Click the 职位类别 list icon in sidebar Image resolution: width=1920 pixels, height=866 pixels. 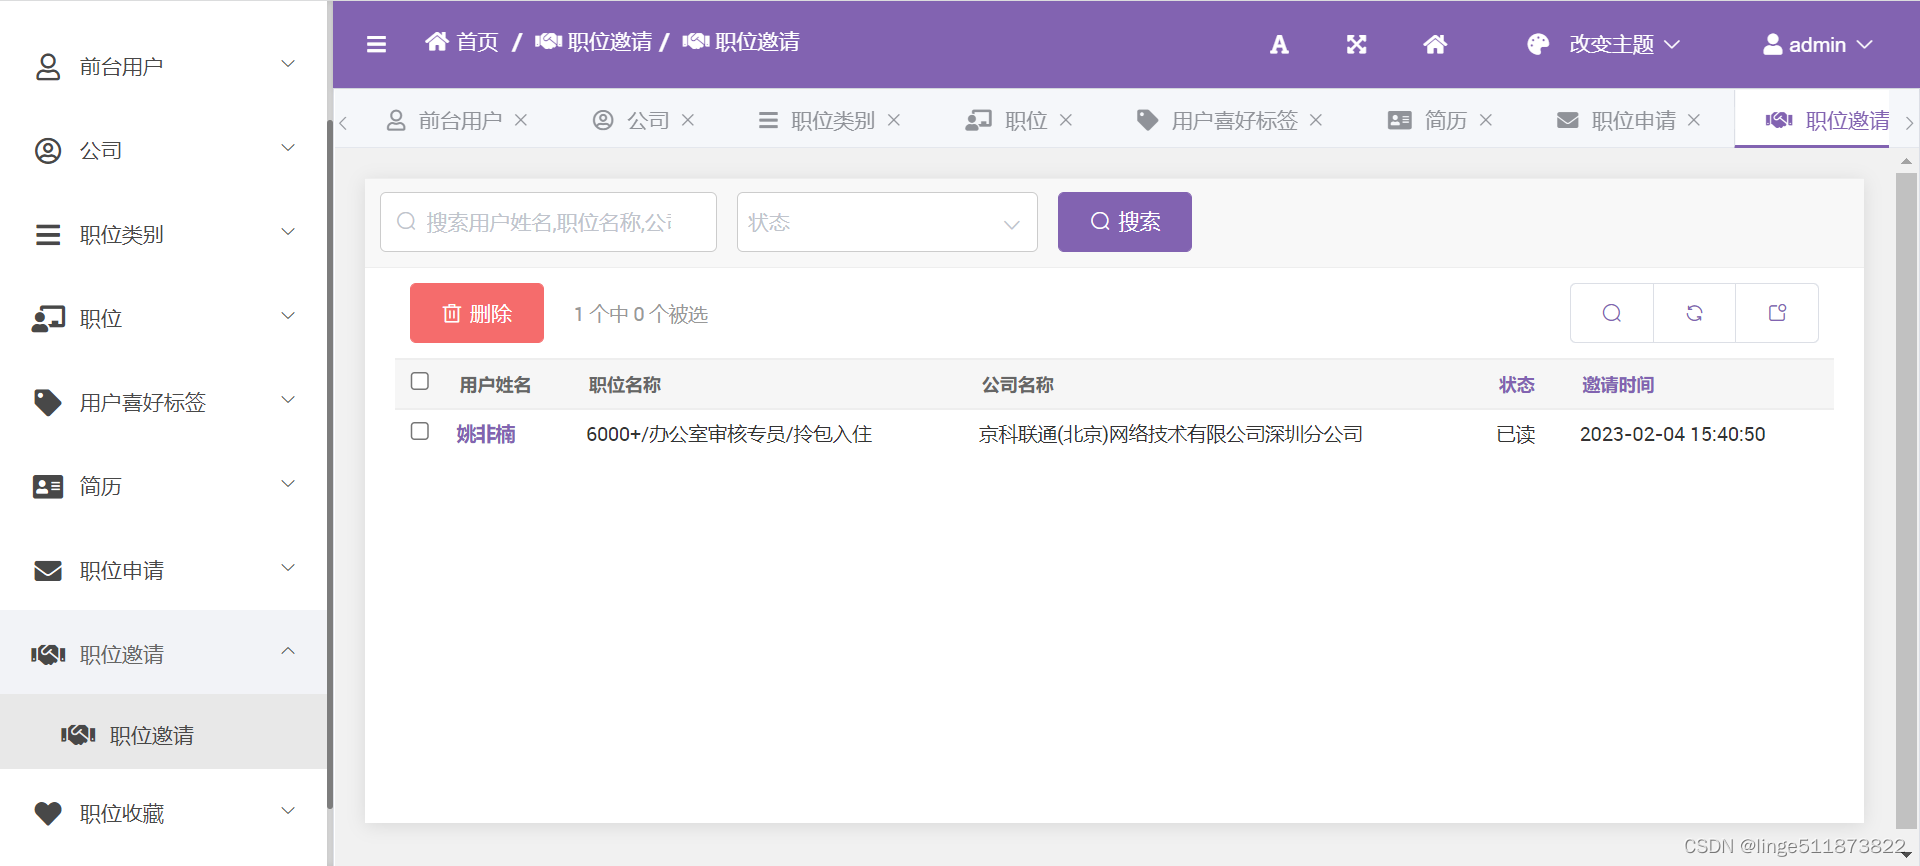48,235
